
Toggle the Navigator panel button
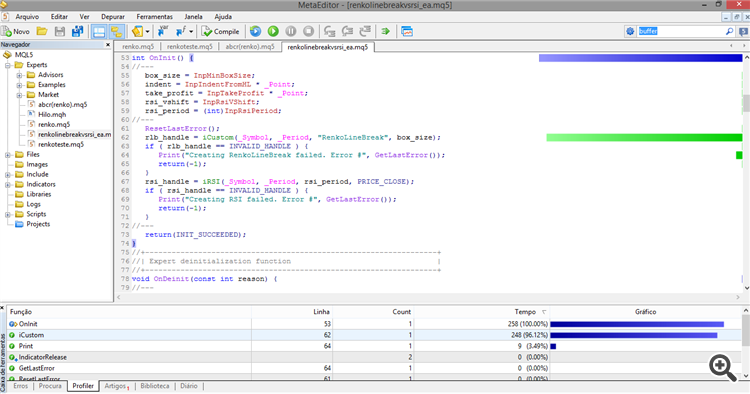99,32
